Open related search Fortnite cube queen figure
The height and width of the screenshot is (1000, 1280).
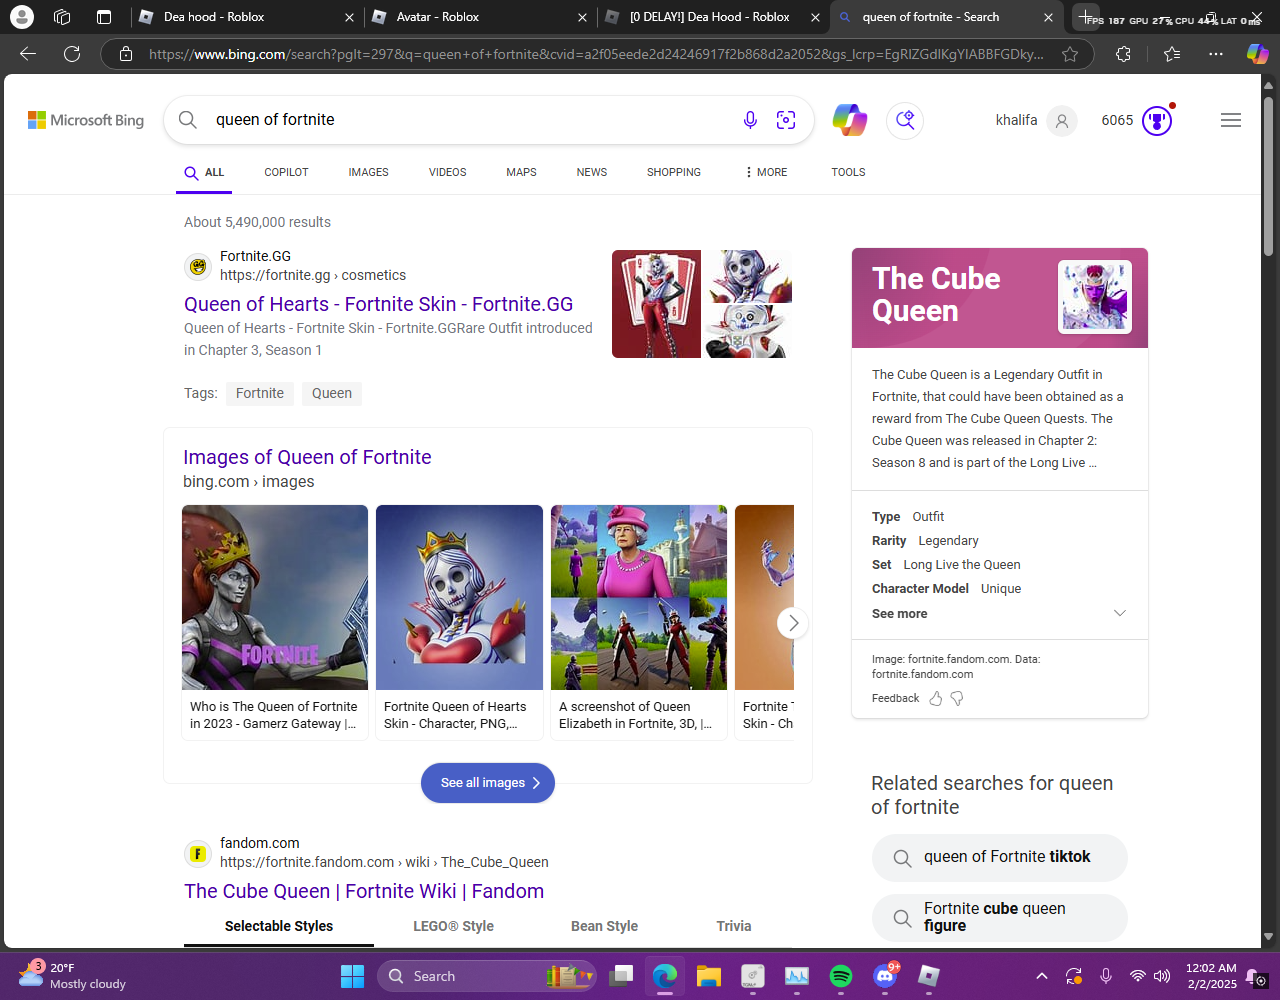1000,917
